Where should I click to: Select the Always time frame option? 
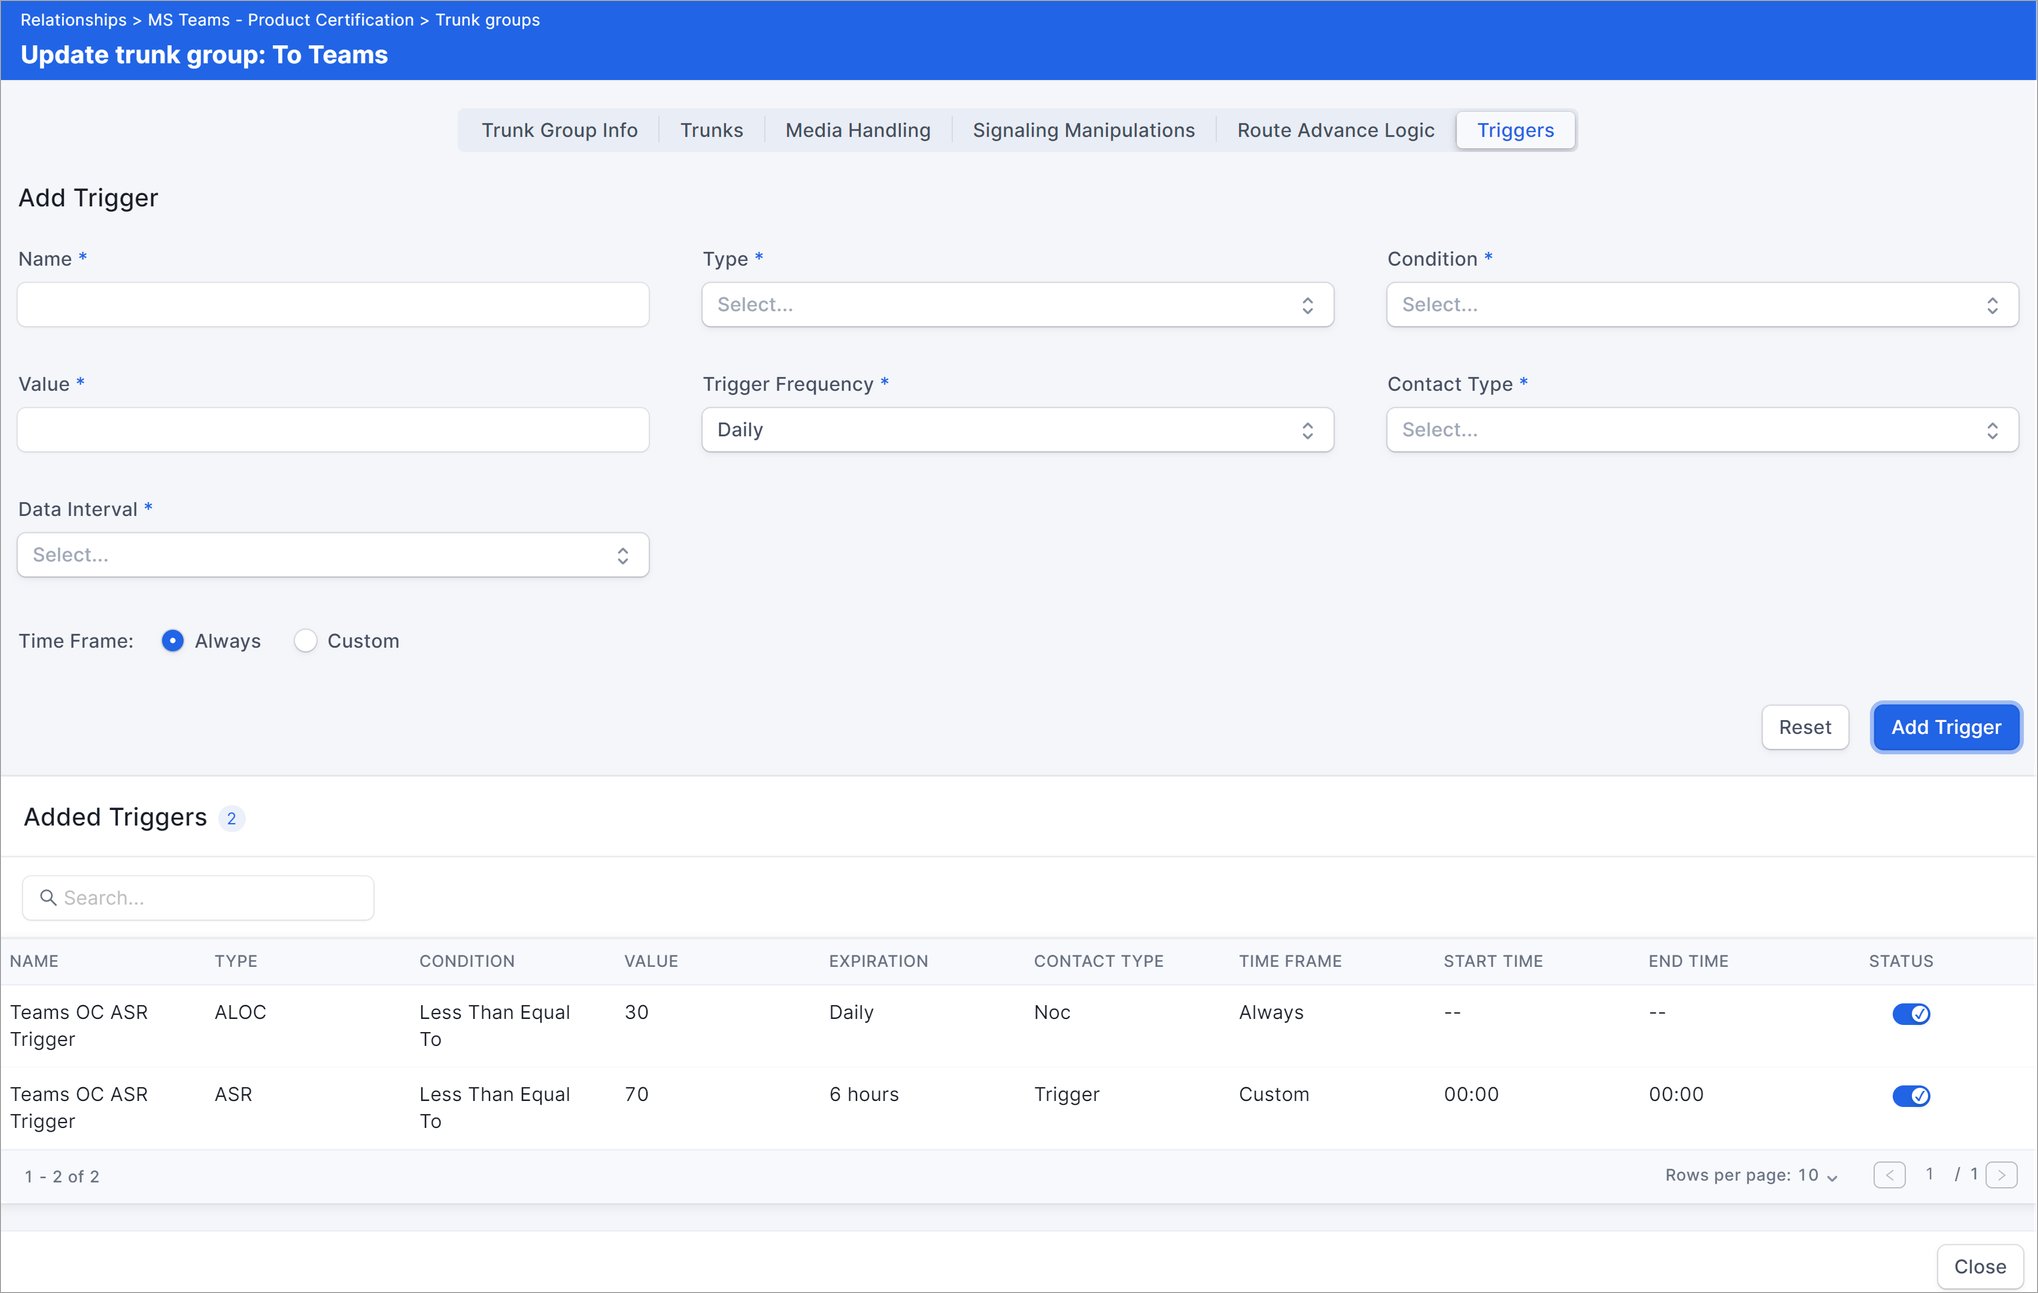coord(173,641)
